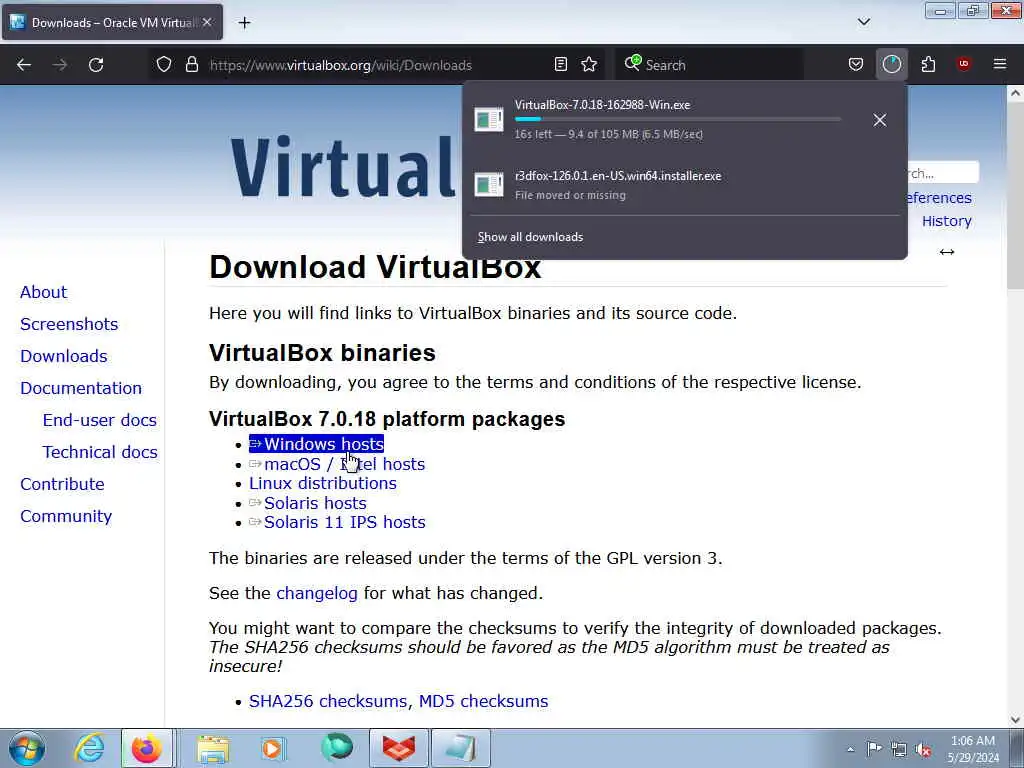Open Show all downloads
Screen dimensions: 1024x768
[x=530, y=237]
